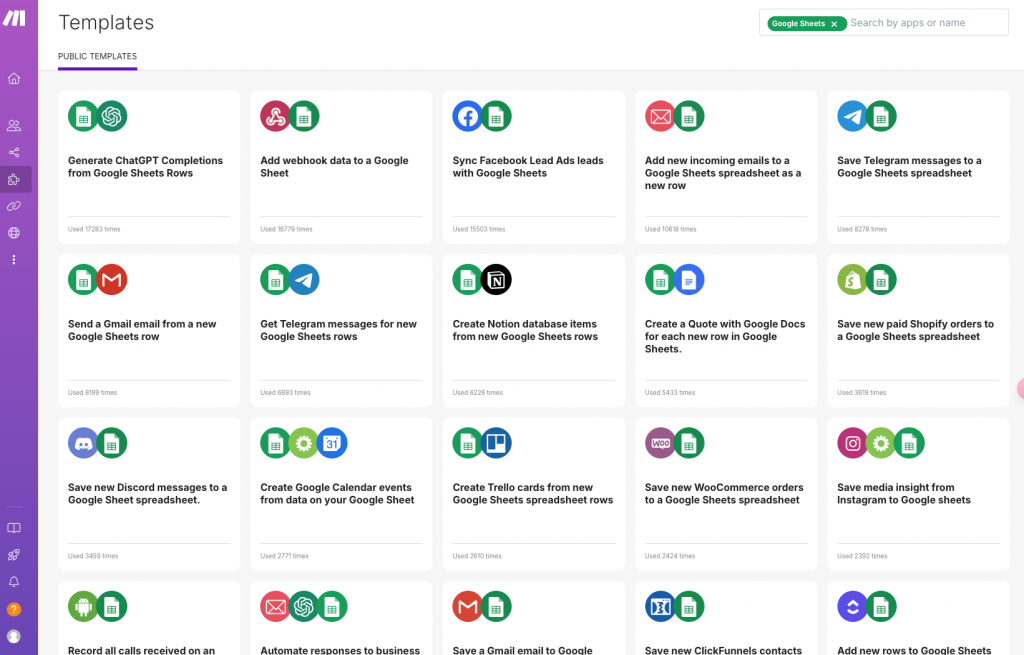This screenshot has width=1024, height=655.
Task: Open Save new paid Shopify orders template
Action: click(916, 330)
